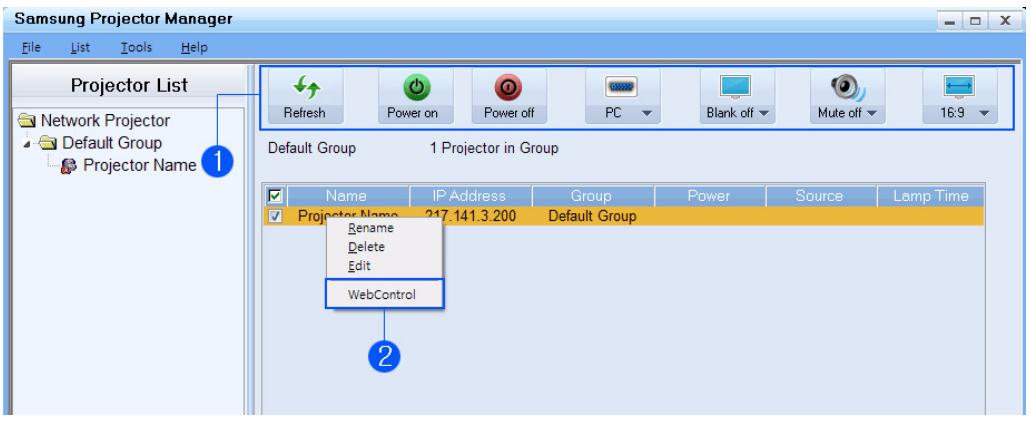The image size is (1031, 421).
Task: Click the Mute off speaker icon
Action: point(847,87)
